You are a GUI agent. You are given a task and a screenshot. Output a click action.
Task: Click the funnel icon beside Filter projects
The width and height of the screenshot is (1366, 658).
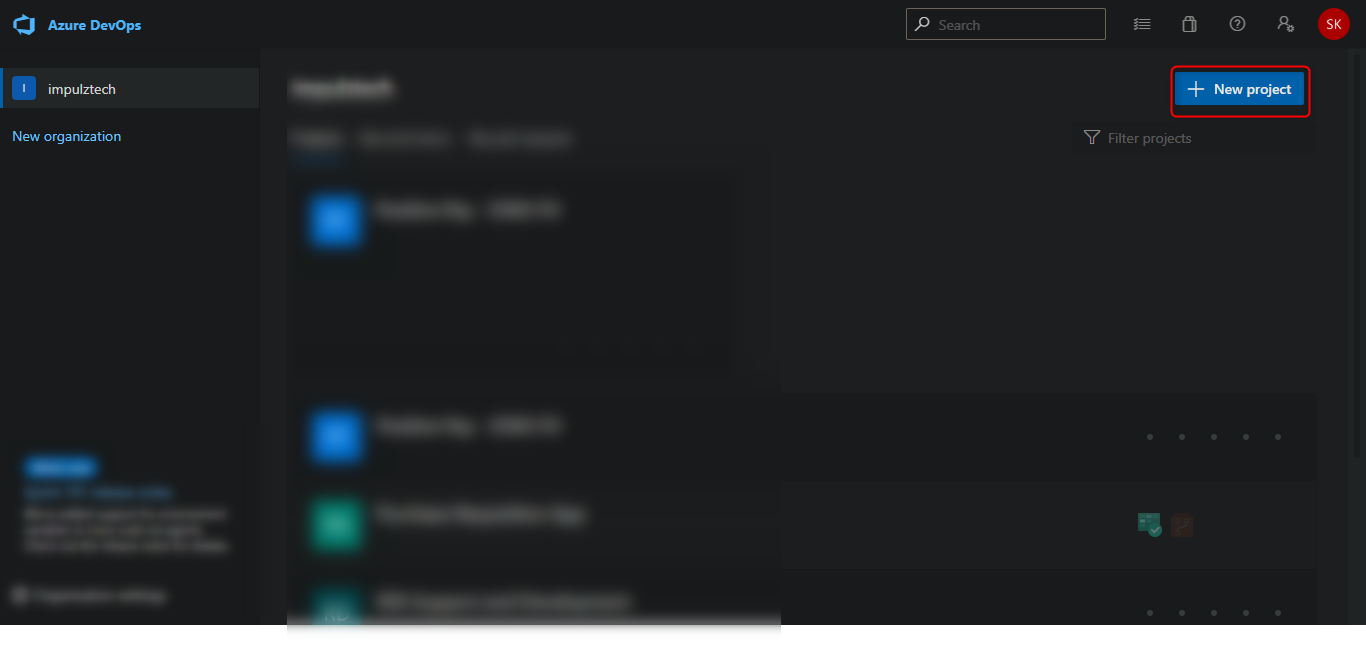(1092, 138)
